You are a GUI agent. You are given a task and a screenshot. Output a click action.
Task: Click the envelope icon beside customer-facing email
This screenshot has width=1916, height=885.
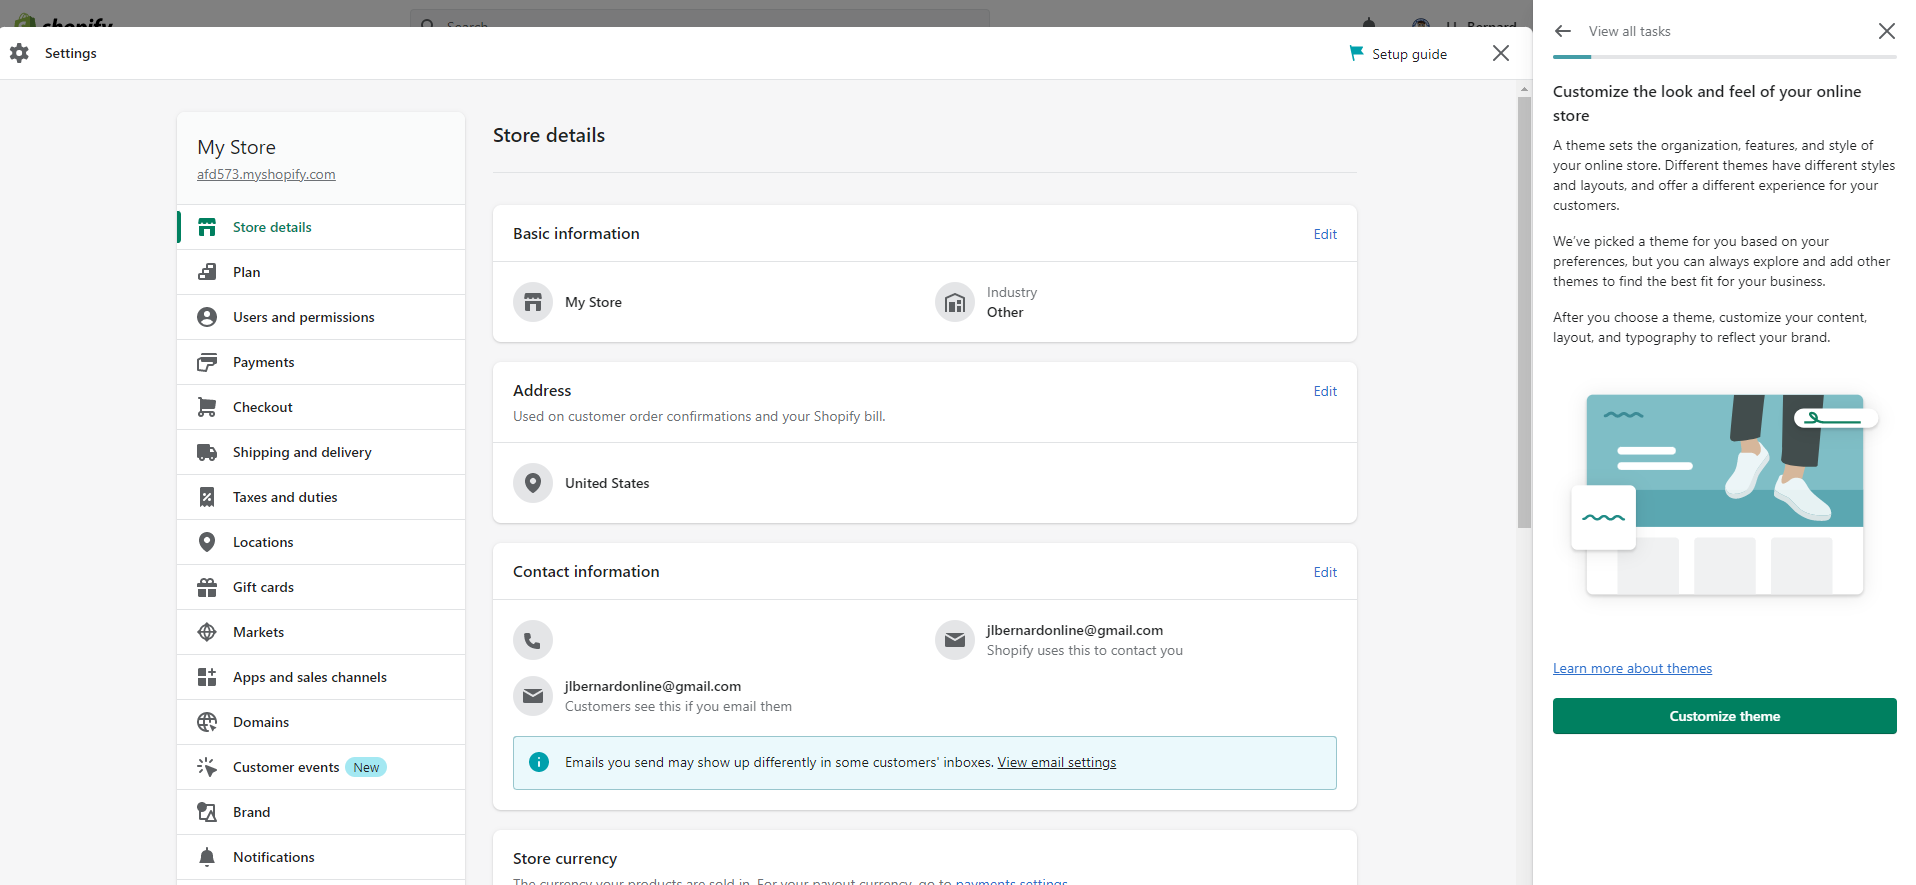pos(533,696)
